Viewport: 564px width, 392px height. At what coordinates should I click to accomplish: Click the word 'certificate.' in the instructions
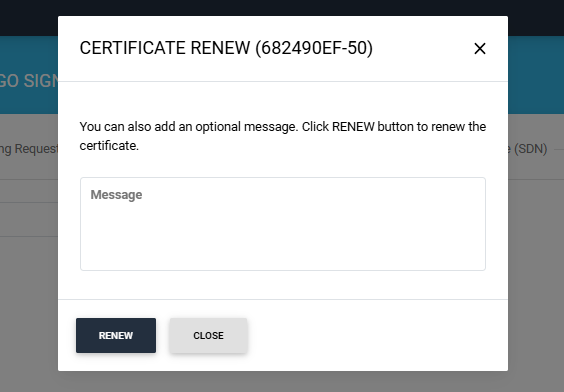click(x=109, y=146)
